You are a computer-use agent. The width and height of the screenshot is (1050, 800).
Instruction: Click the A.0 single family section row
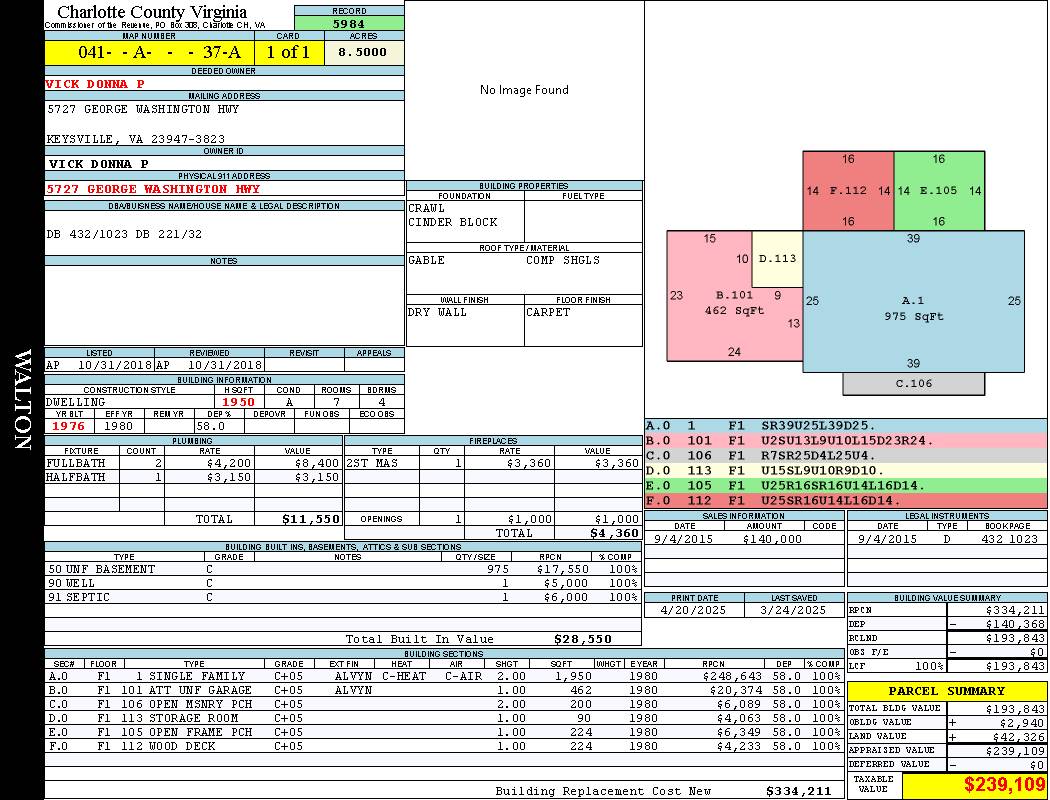[444, 676]
